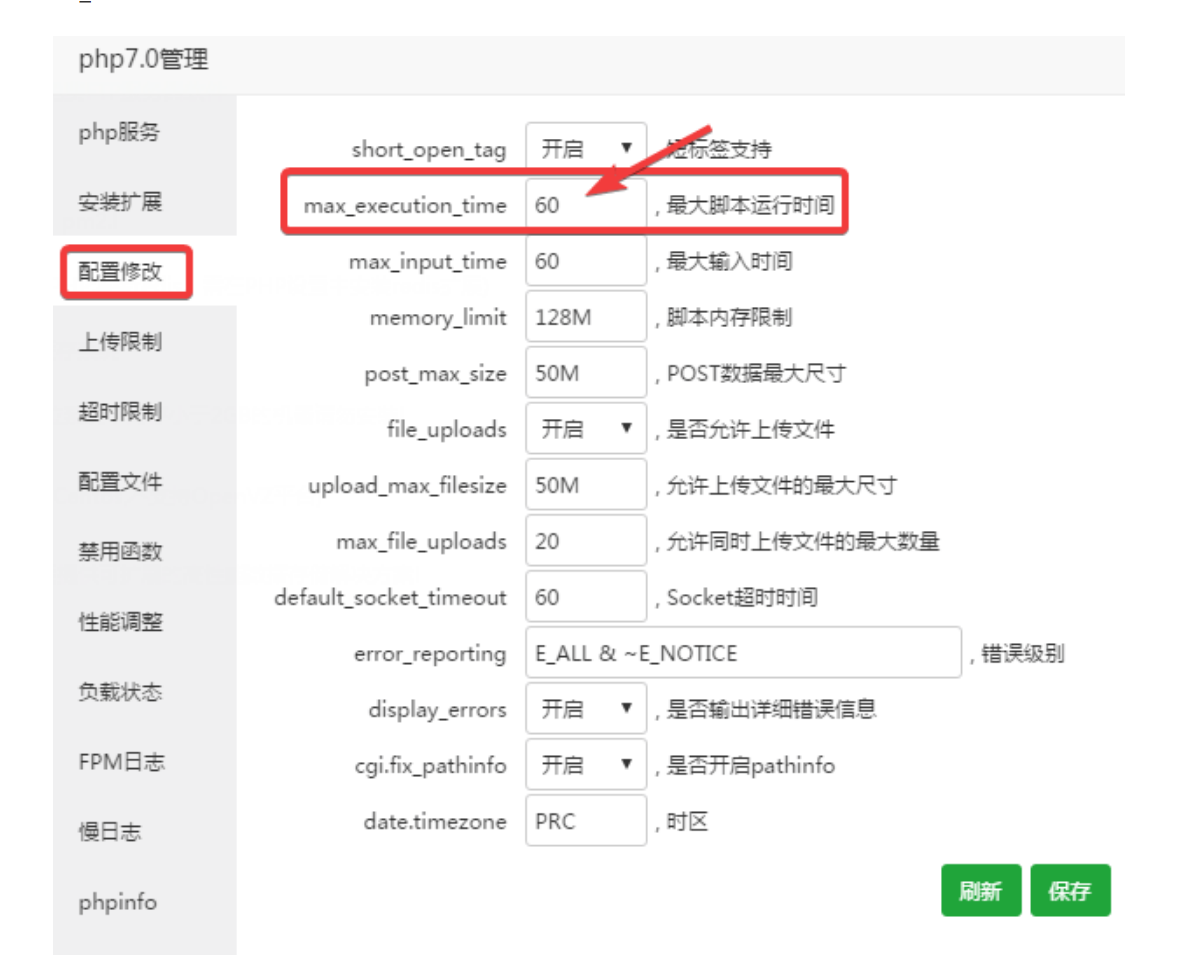The width and height of the screenshot is (1190, 957).
Task: Open the short_open_tag dropdown
Action: pos(586,150)
